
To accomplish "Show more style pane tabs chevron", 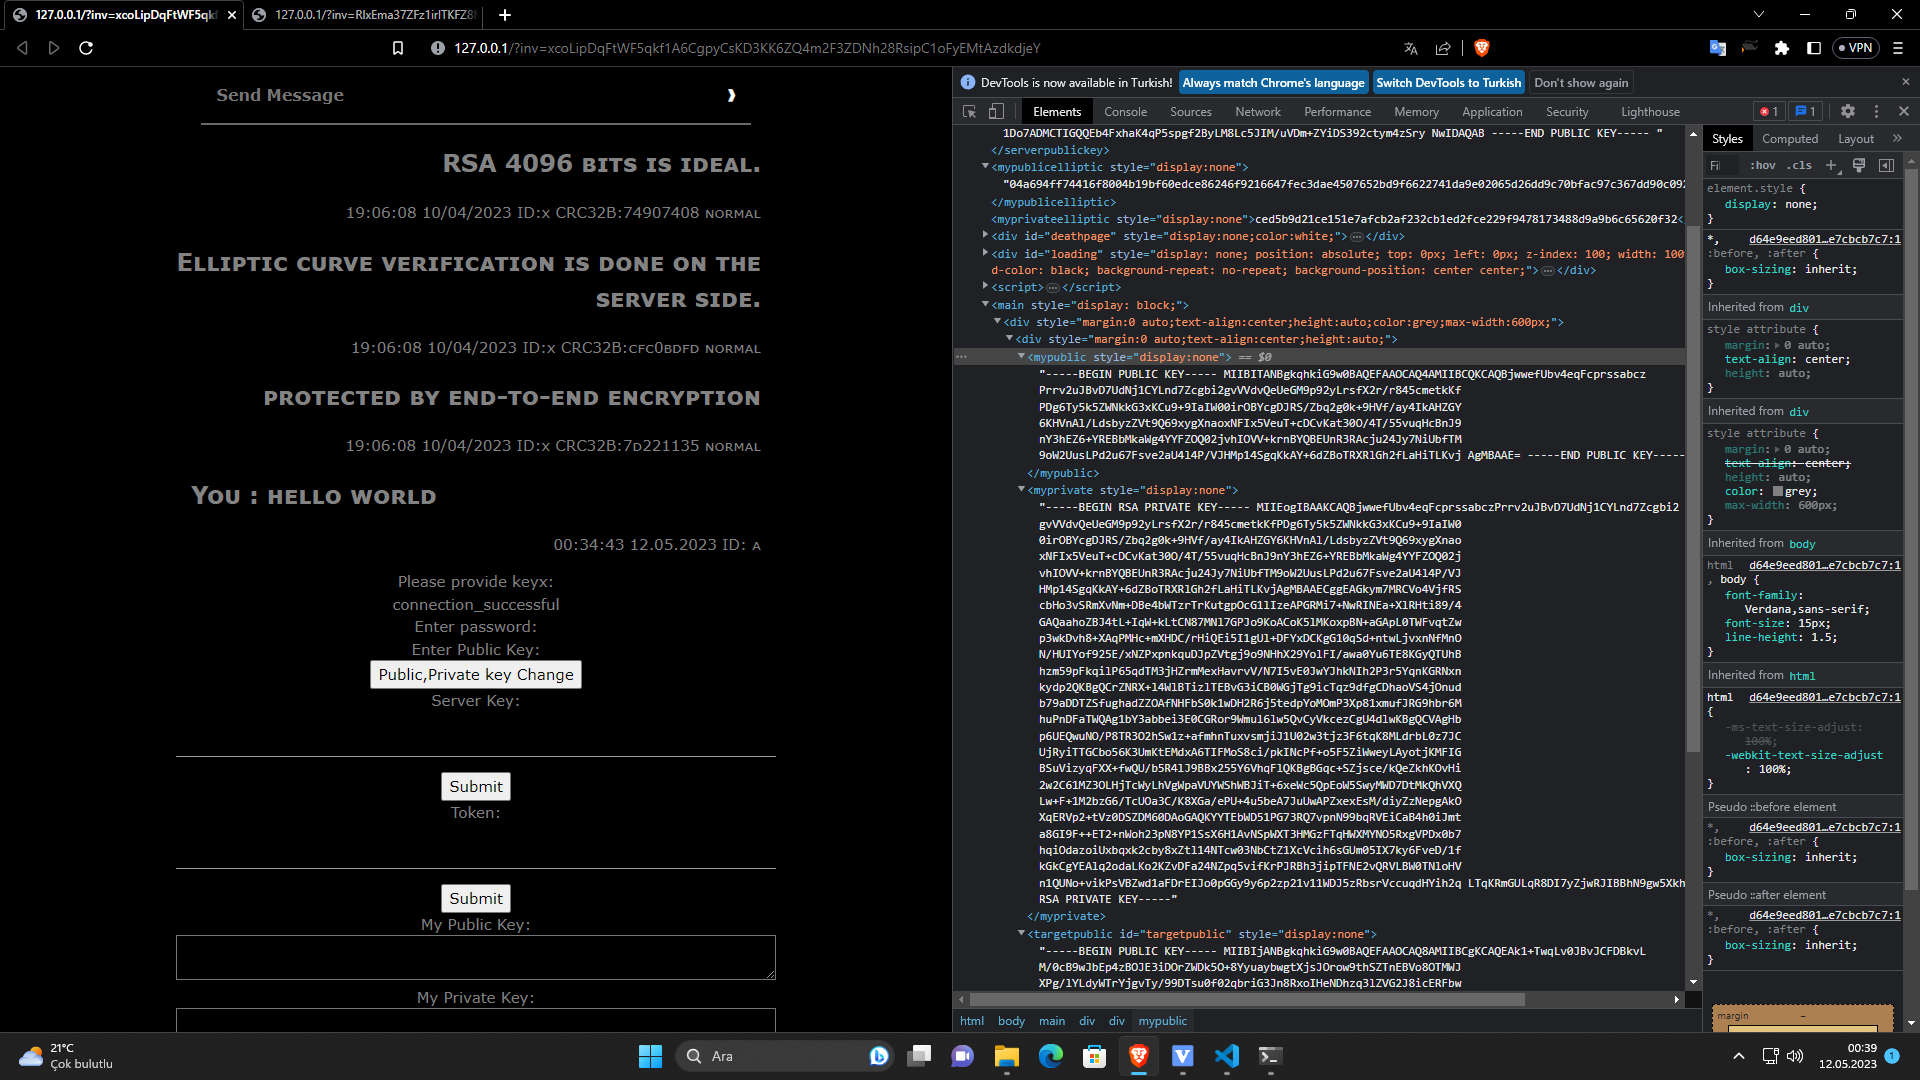I will (1897, 139).
